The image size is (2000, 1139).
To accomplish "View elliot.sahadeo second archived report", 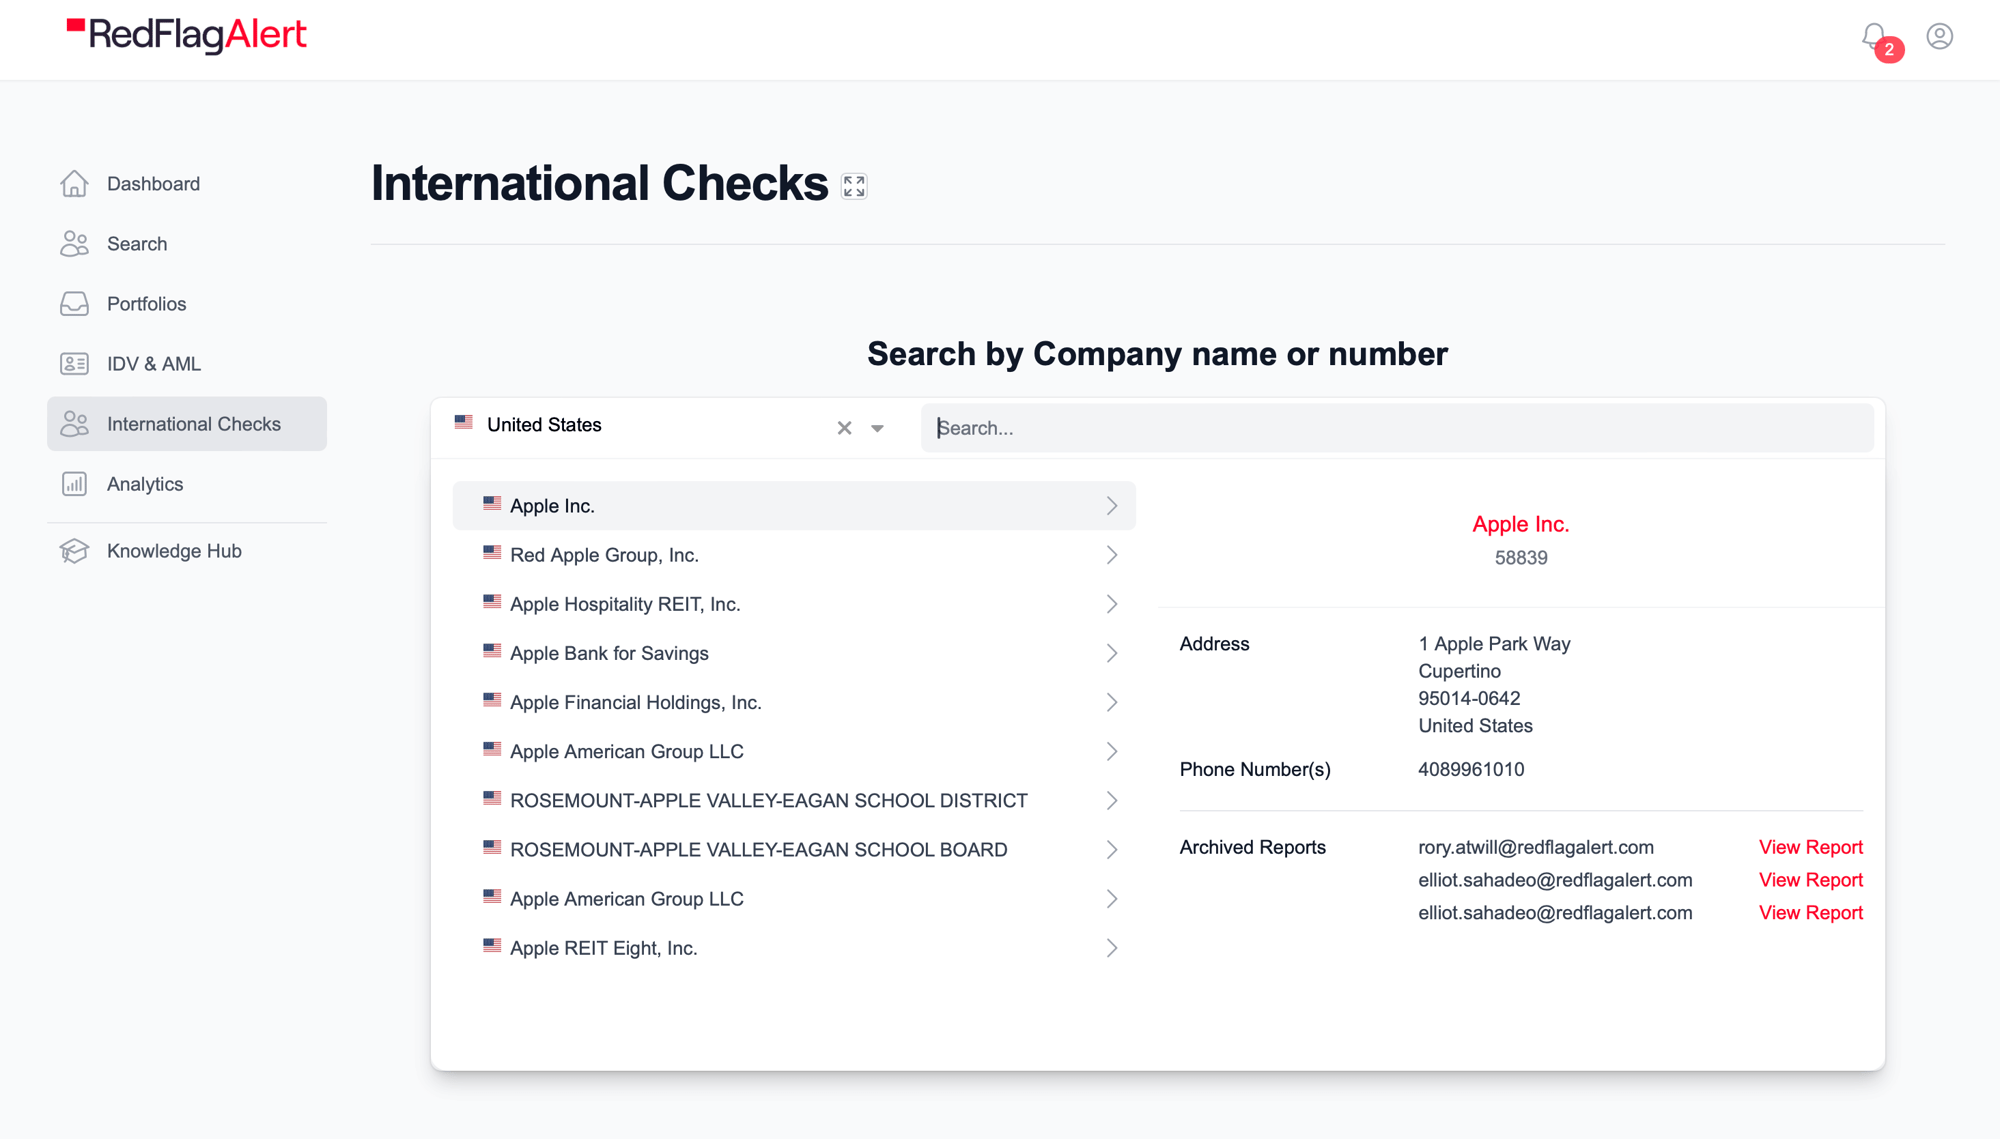I will (x=1809, y=911).
